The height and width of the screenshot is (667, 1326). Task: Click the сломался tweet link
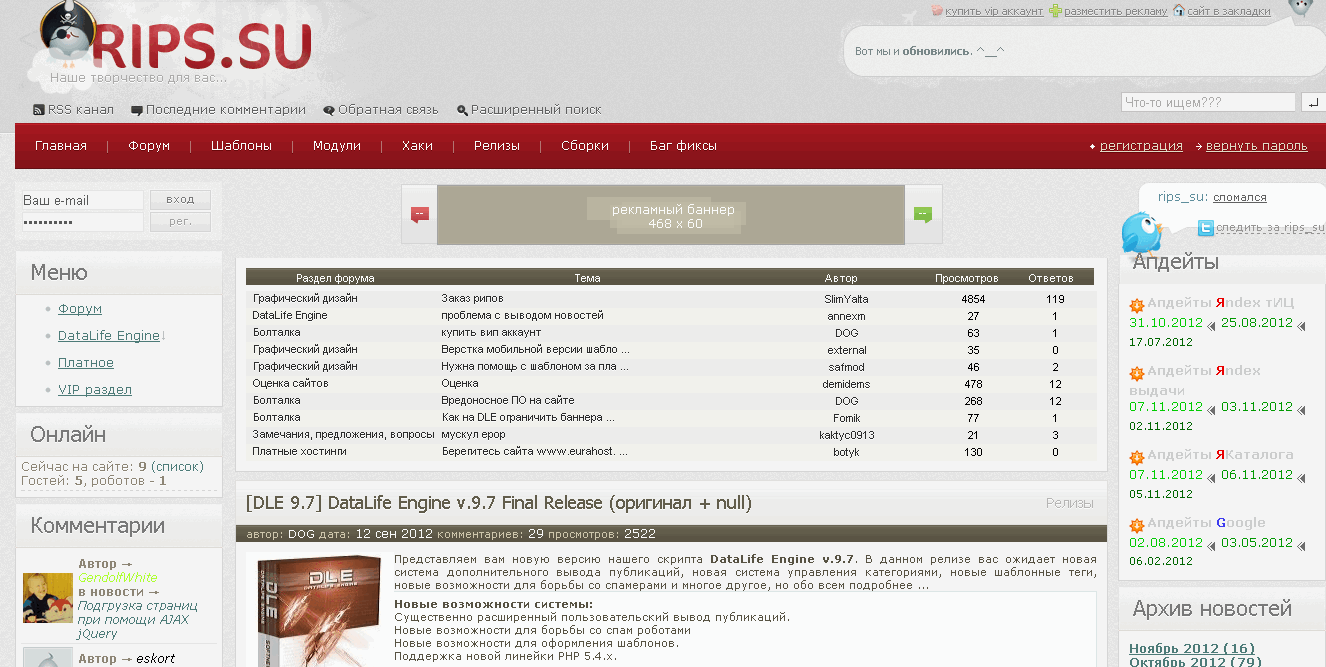pyautogui.click(x=1240, y=198)
